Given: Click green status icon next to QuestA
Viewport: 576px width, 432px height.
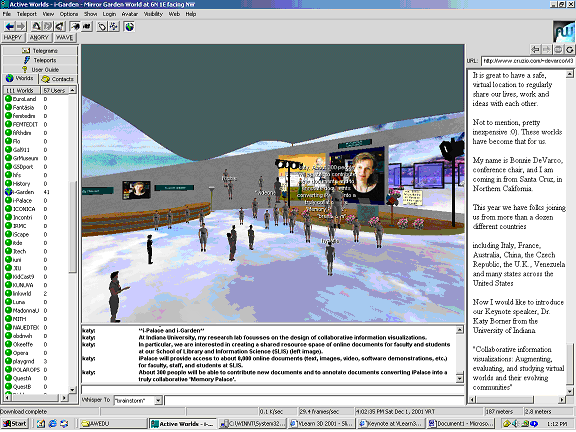Looking at the screenshot, I should pyautogui.click(x=8, y=378).
